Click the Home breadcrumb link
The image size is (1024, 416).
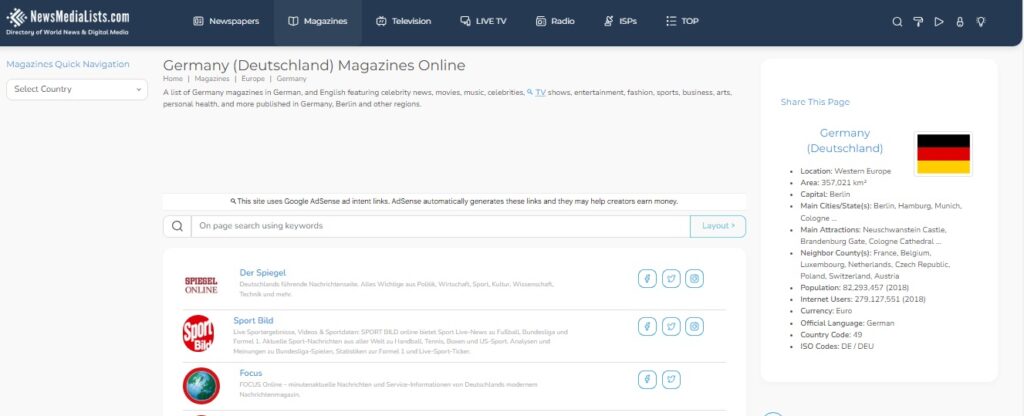(172, 78)
